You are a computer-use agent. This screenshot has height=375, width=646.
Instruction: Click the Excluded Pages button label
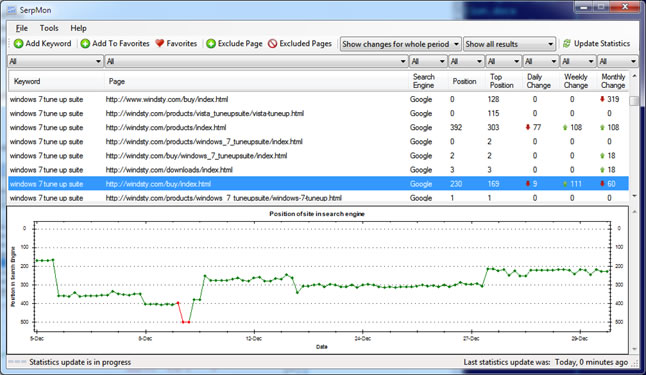tap(305, 43)
